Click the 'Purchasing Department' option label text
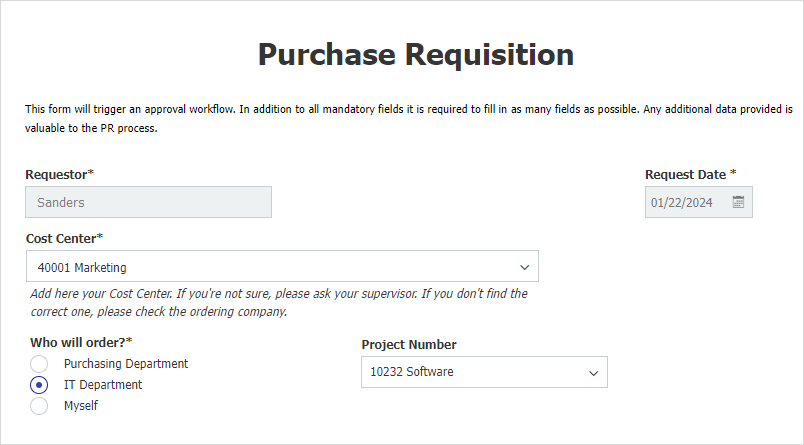This screenshot has width=804, height=445. pyautogui.click(x=126, y=364)
